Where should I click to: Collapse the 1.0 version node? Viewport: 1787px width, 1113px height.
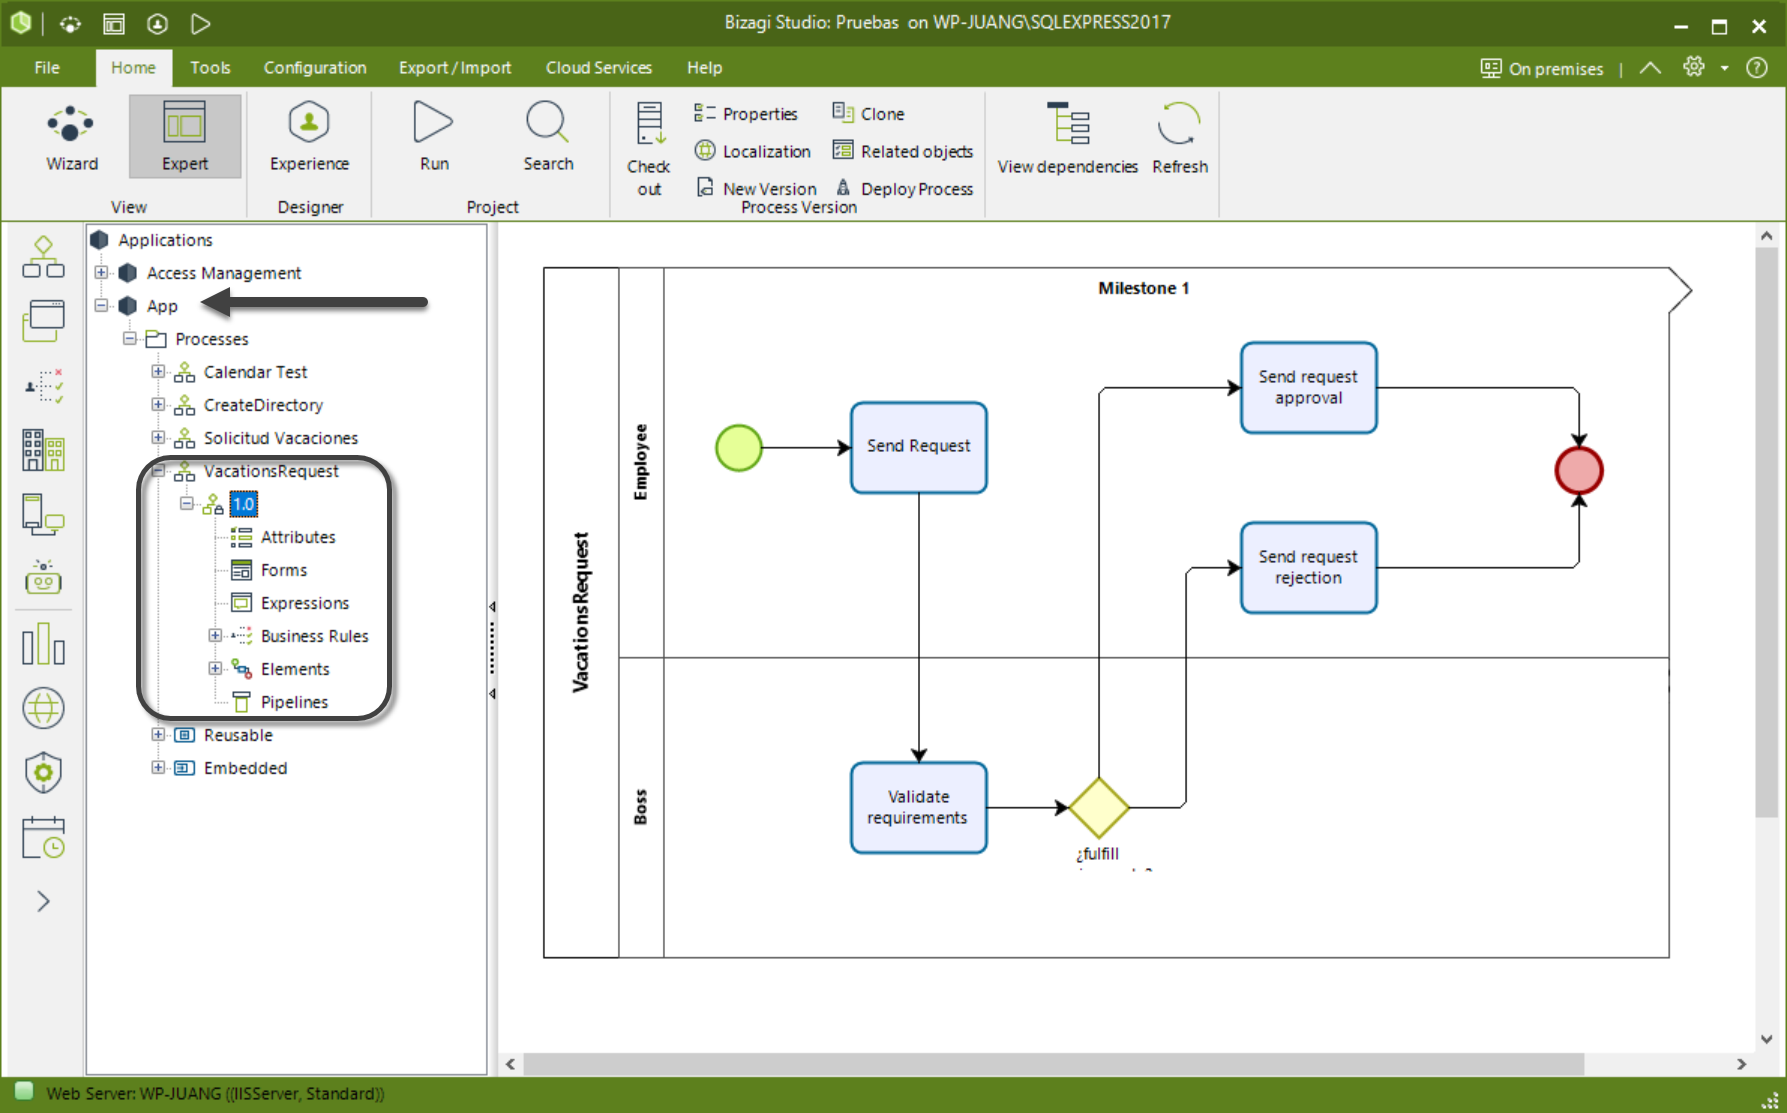187,503
